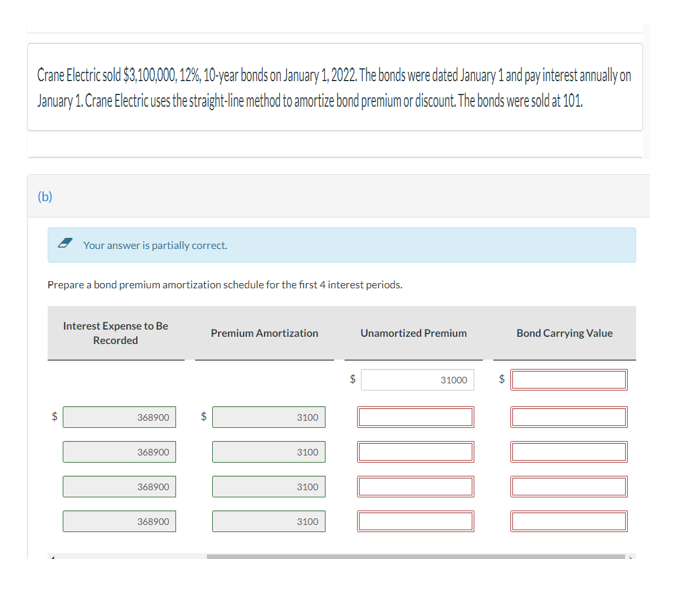679x589 pixels.
Task: Click the 'Your answer is partially correct.' text
Action: [x=155, y=245]
